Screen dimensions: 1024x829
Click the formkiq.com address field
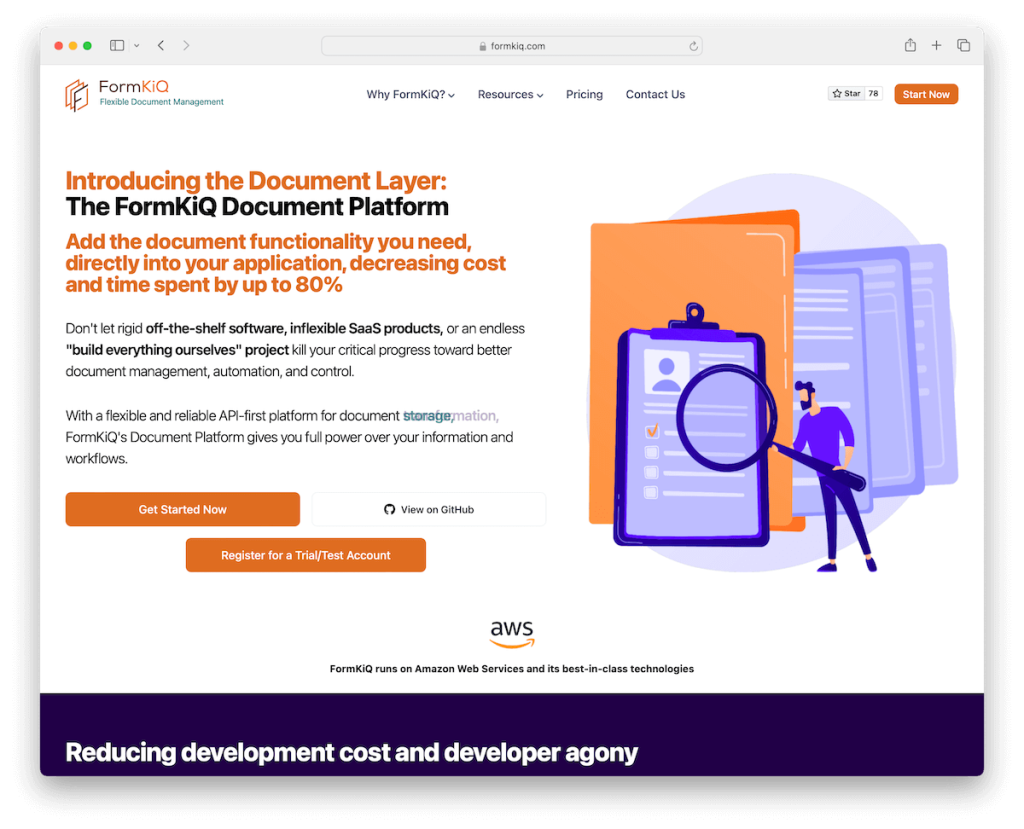(x=511, y=46)
